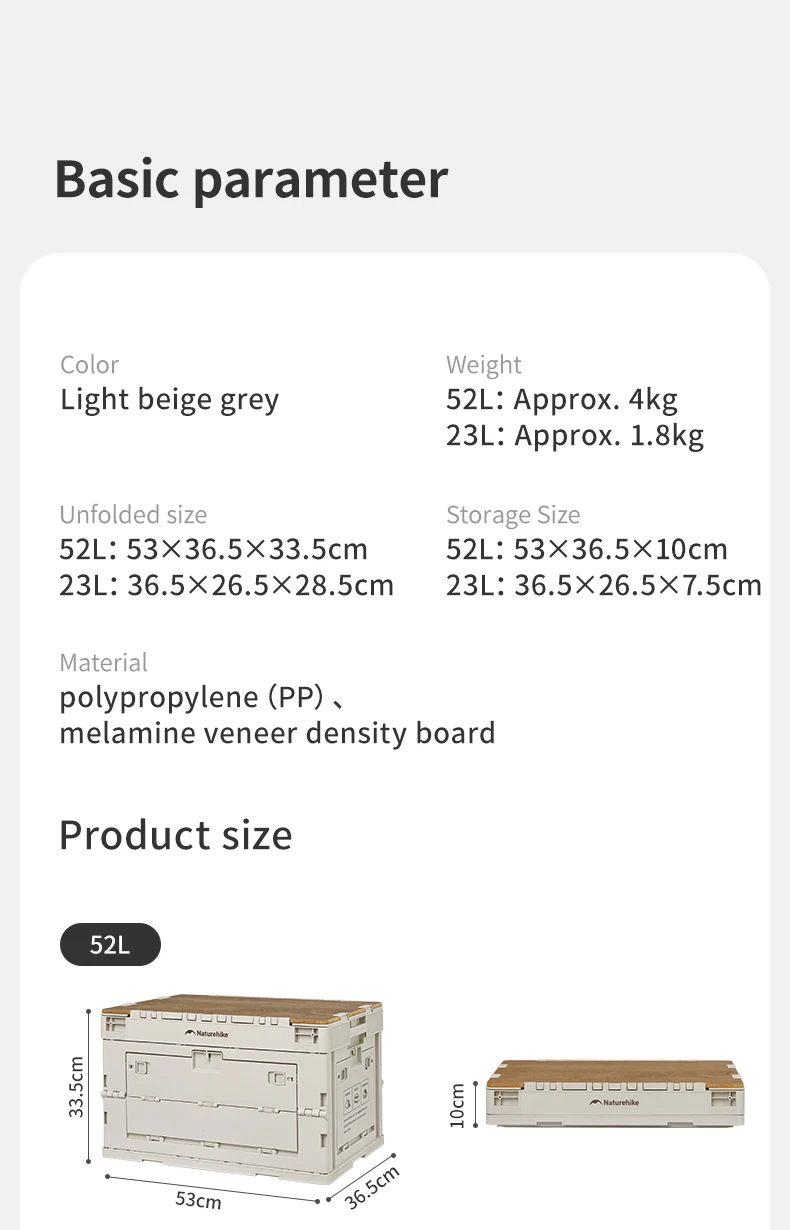Click the Weight label

click(x=484, y=365)
